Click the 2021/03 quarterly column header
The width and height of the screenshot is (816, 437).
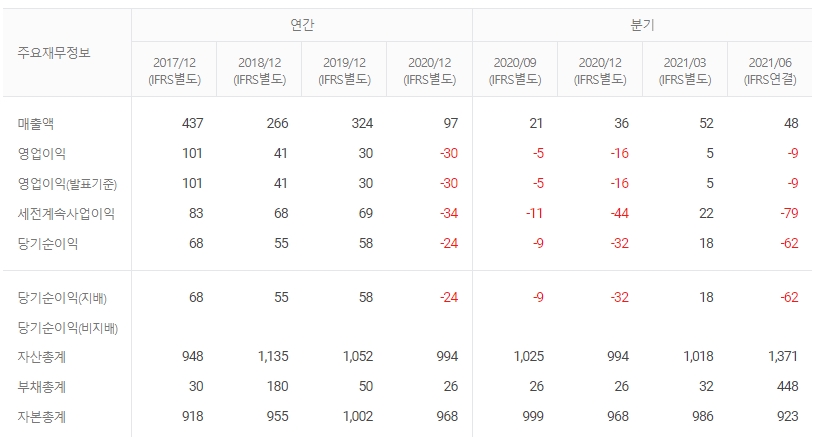pyautogui.click(x=685, y=70)
